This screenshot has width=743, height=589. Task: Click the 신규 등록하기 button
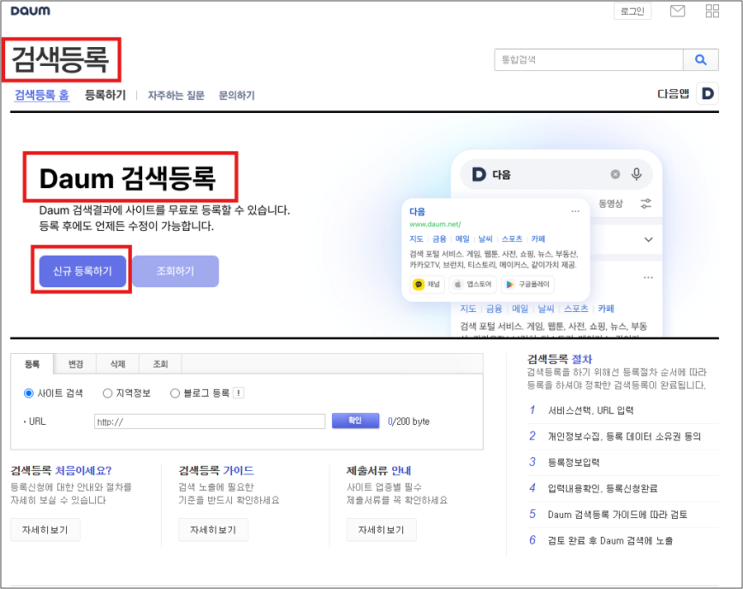pyautogui.click(x=82, y=271)
